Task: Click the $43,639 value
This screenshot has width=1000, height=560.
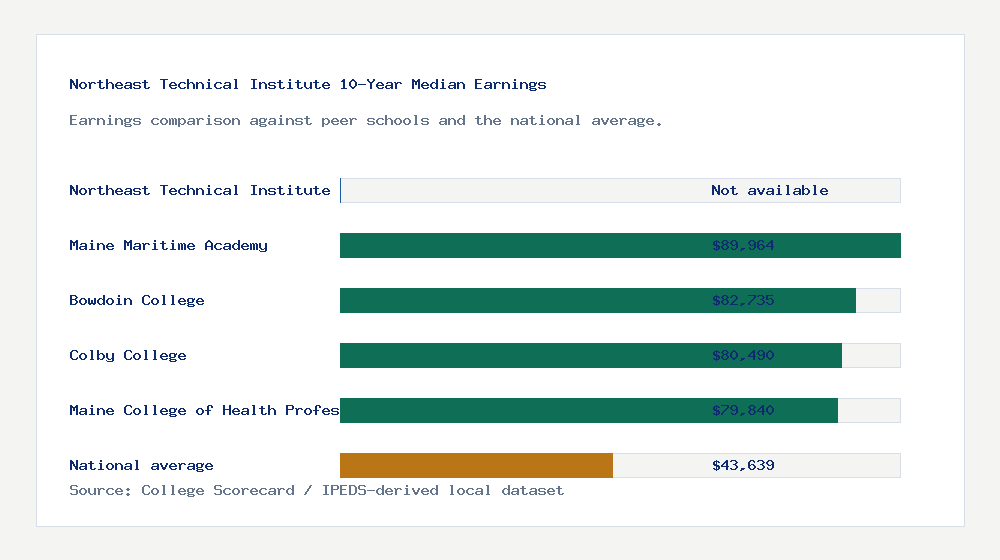Action: (x=743, y=466)
